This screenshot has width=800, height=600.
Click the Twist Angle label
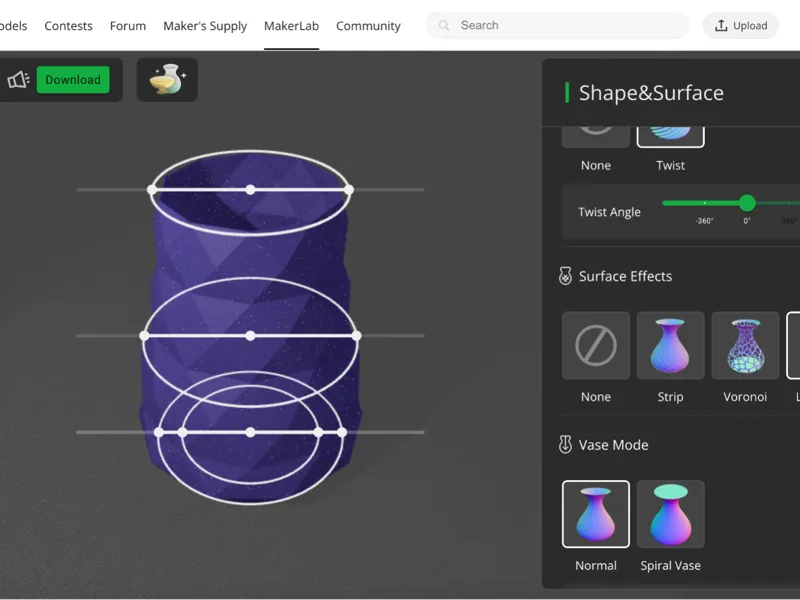click(609, 212)
